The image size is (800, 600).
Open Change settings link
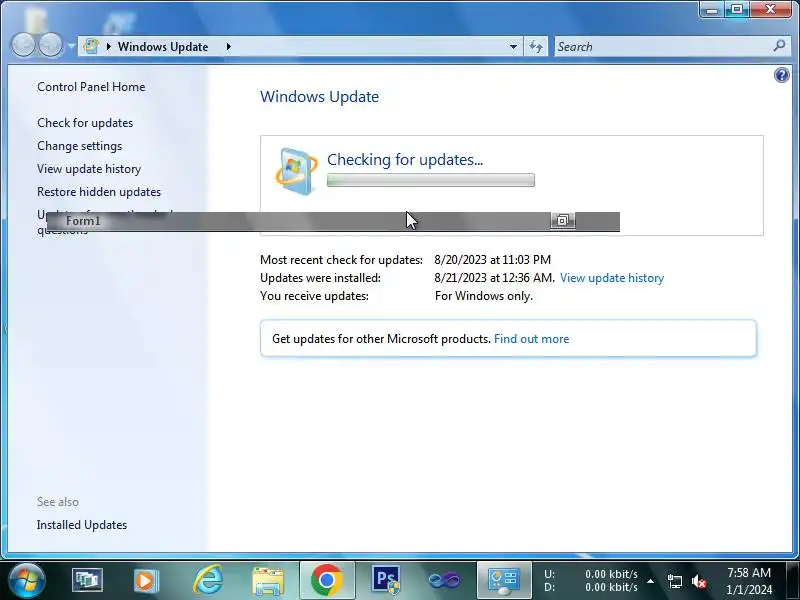tap(80, 146)
